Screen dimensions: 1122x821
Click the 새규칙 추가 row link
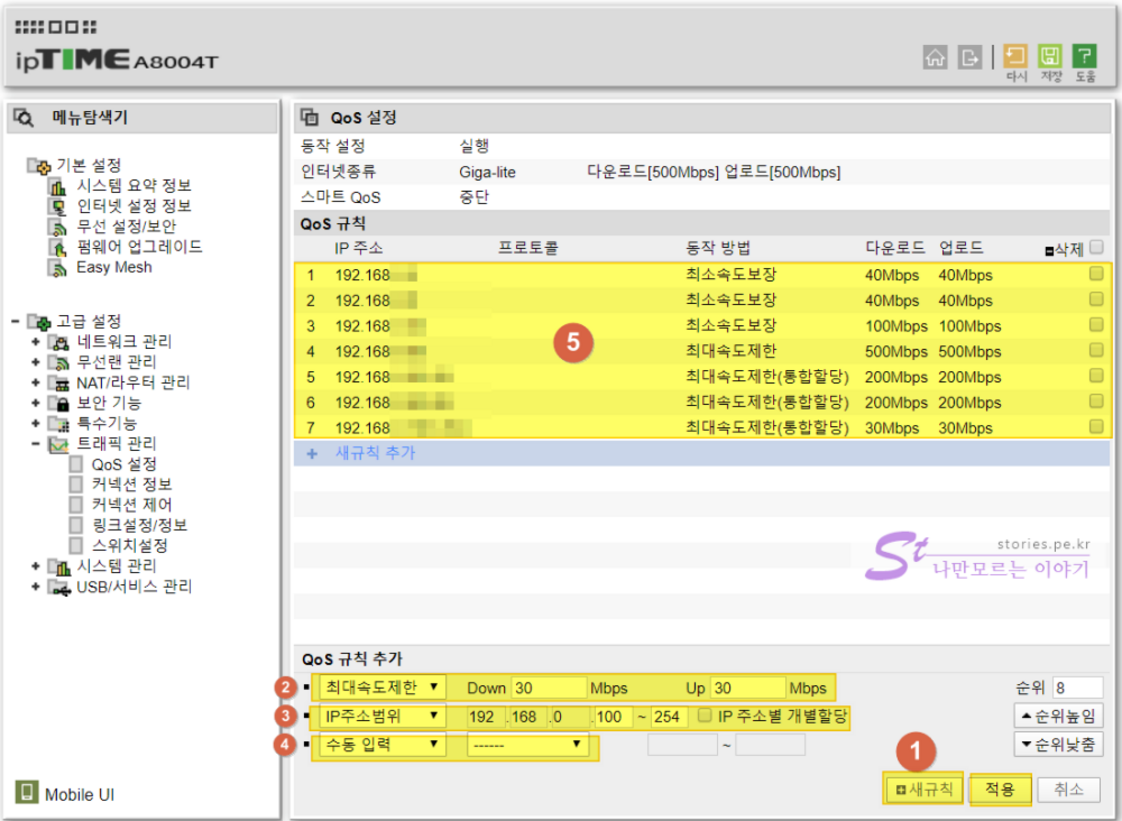tap(374, 453)
